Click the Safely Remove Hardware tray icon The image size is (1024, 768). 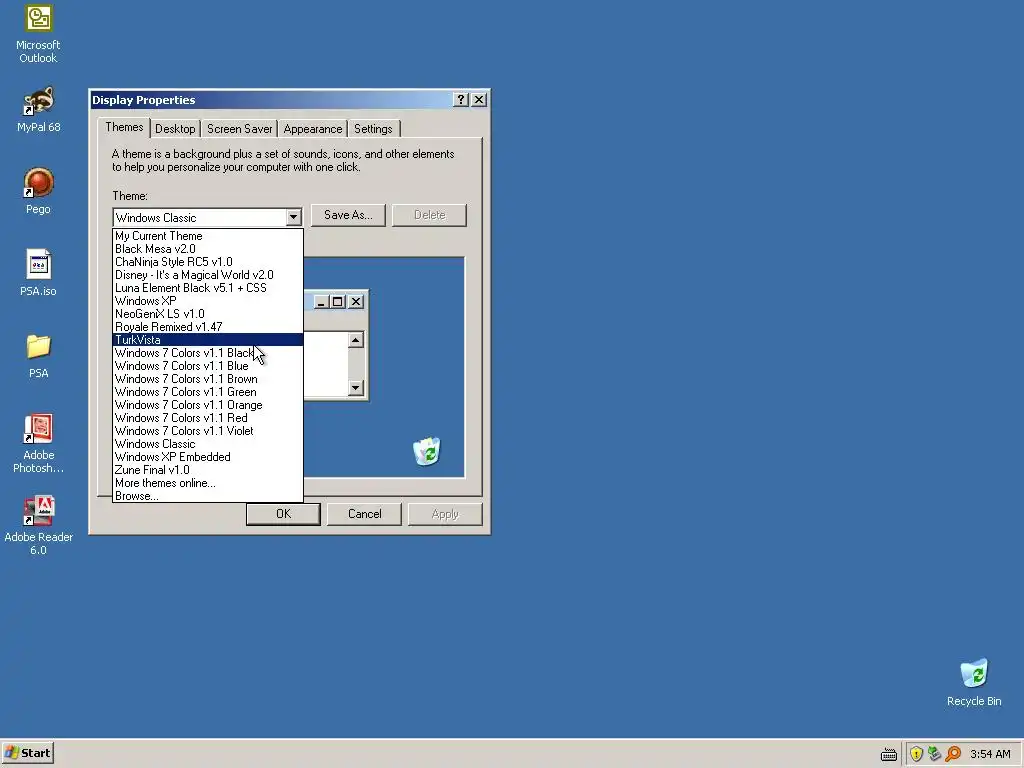[934, 754]
